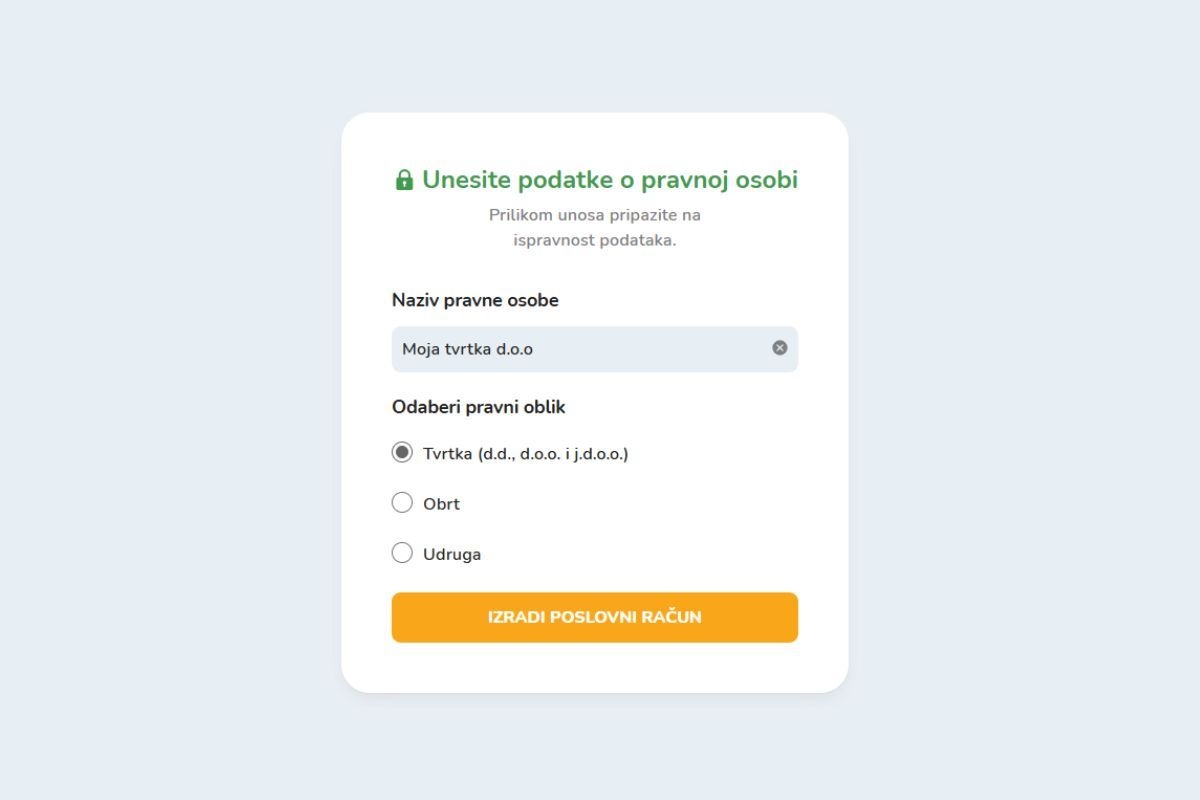Click the "Unesite podatke o pravnoj osobi" heading
1200x800 pixels.
click(x=609, y=180)
